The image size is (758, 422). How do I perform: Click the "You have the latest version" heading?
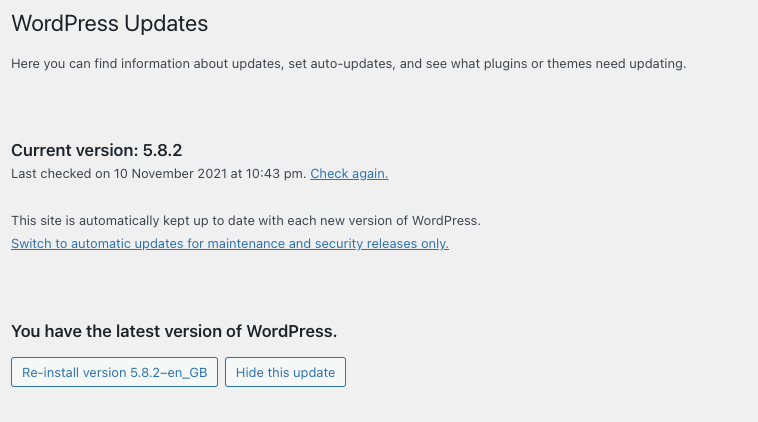(x=174, y=331)
